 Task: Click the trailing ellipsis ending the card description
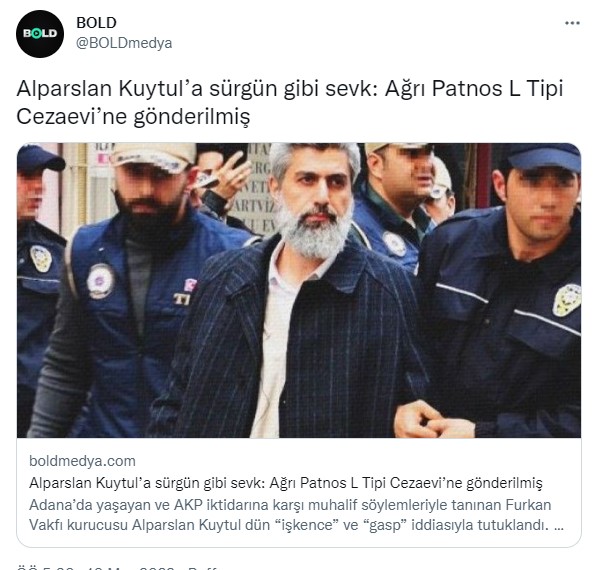tap(559, 526)
